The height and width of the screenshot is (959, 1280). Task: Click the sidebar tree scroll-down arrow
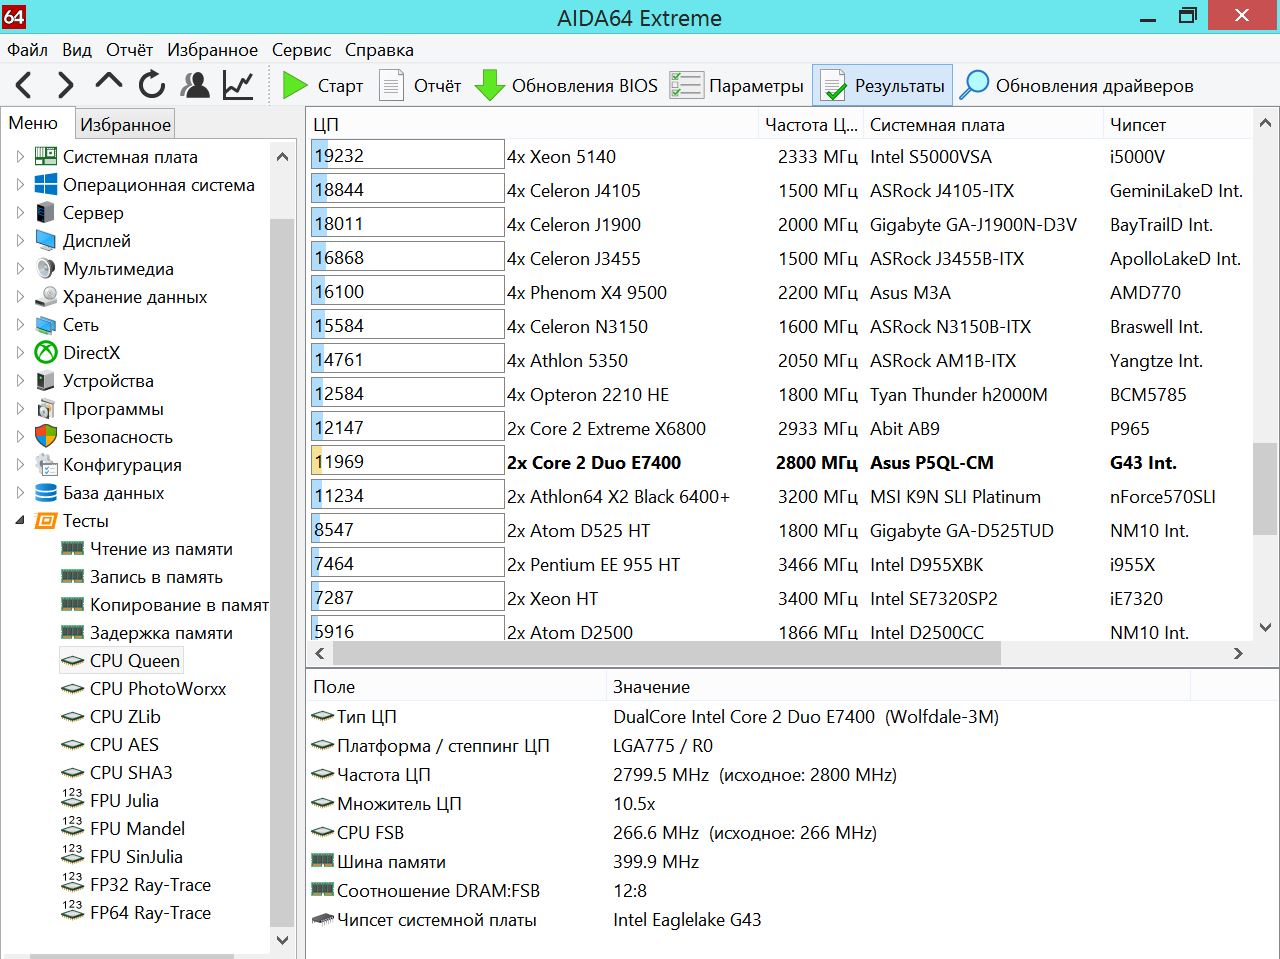tap(282, 940)
